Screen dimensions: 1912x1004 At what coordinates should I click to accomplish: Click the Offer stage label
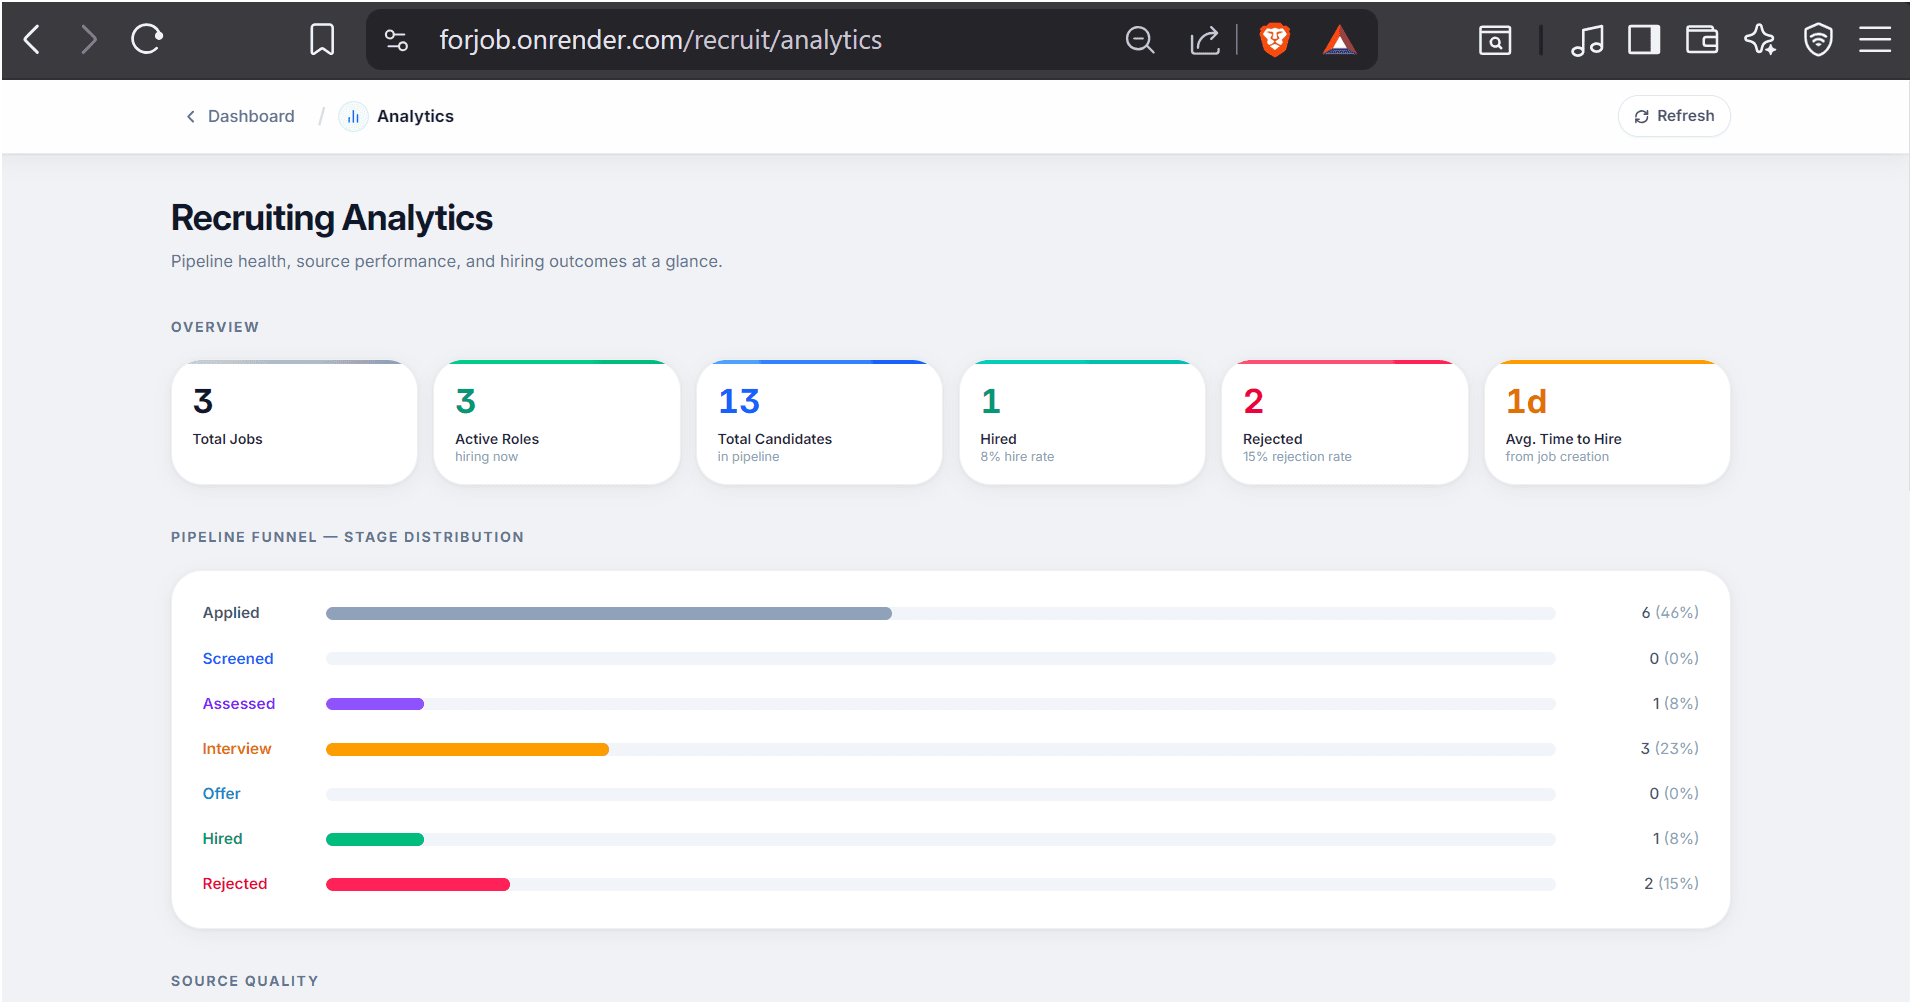222,794
